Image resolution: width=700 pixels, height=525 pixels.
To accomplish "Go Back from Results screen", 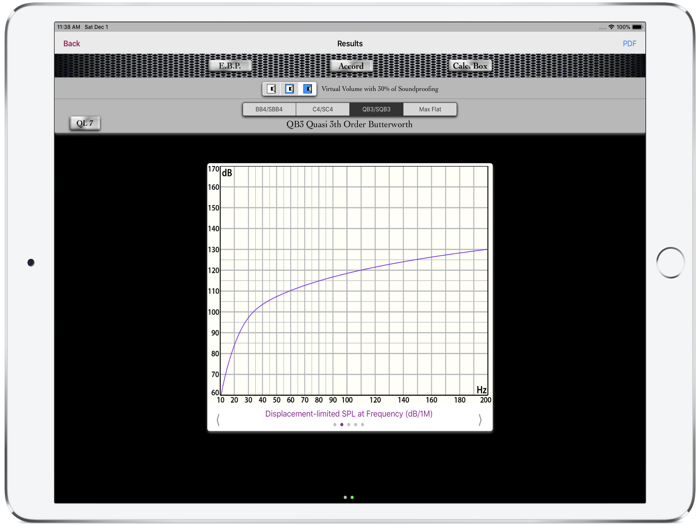I will [x=72, y=44].
